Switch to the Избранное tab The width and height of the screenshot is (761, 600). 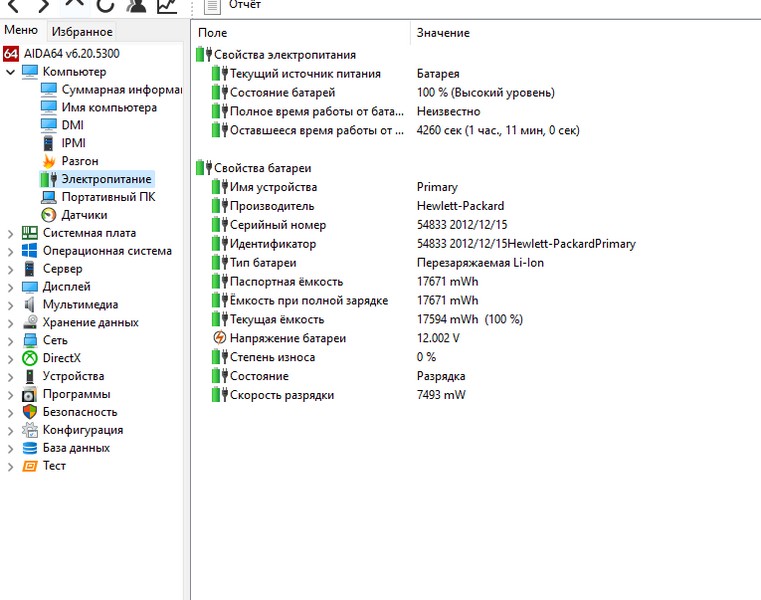82,32
